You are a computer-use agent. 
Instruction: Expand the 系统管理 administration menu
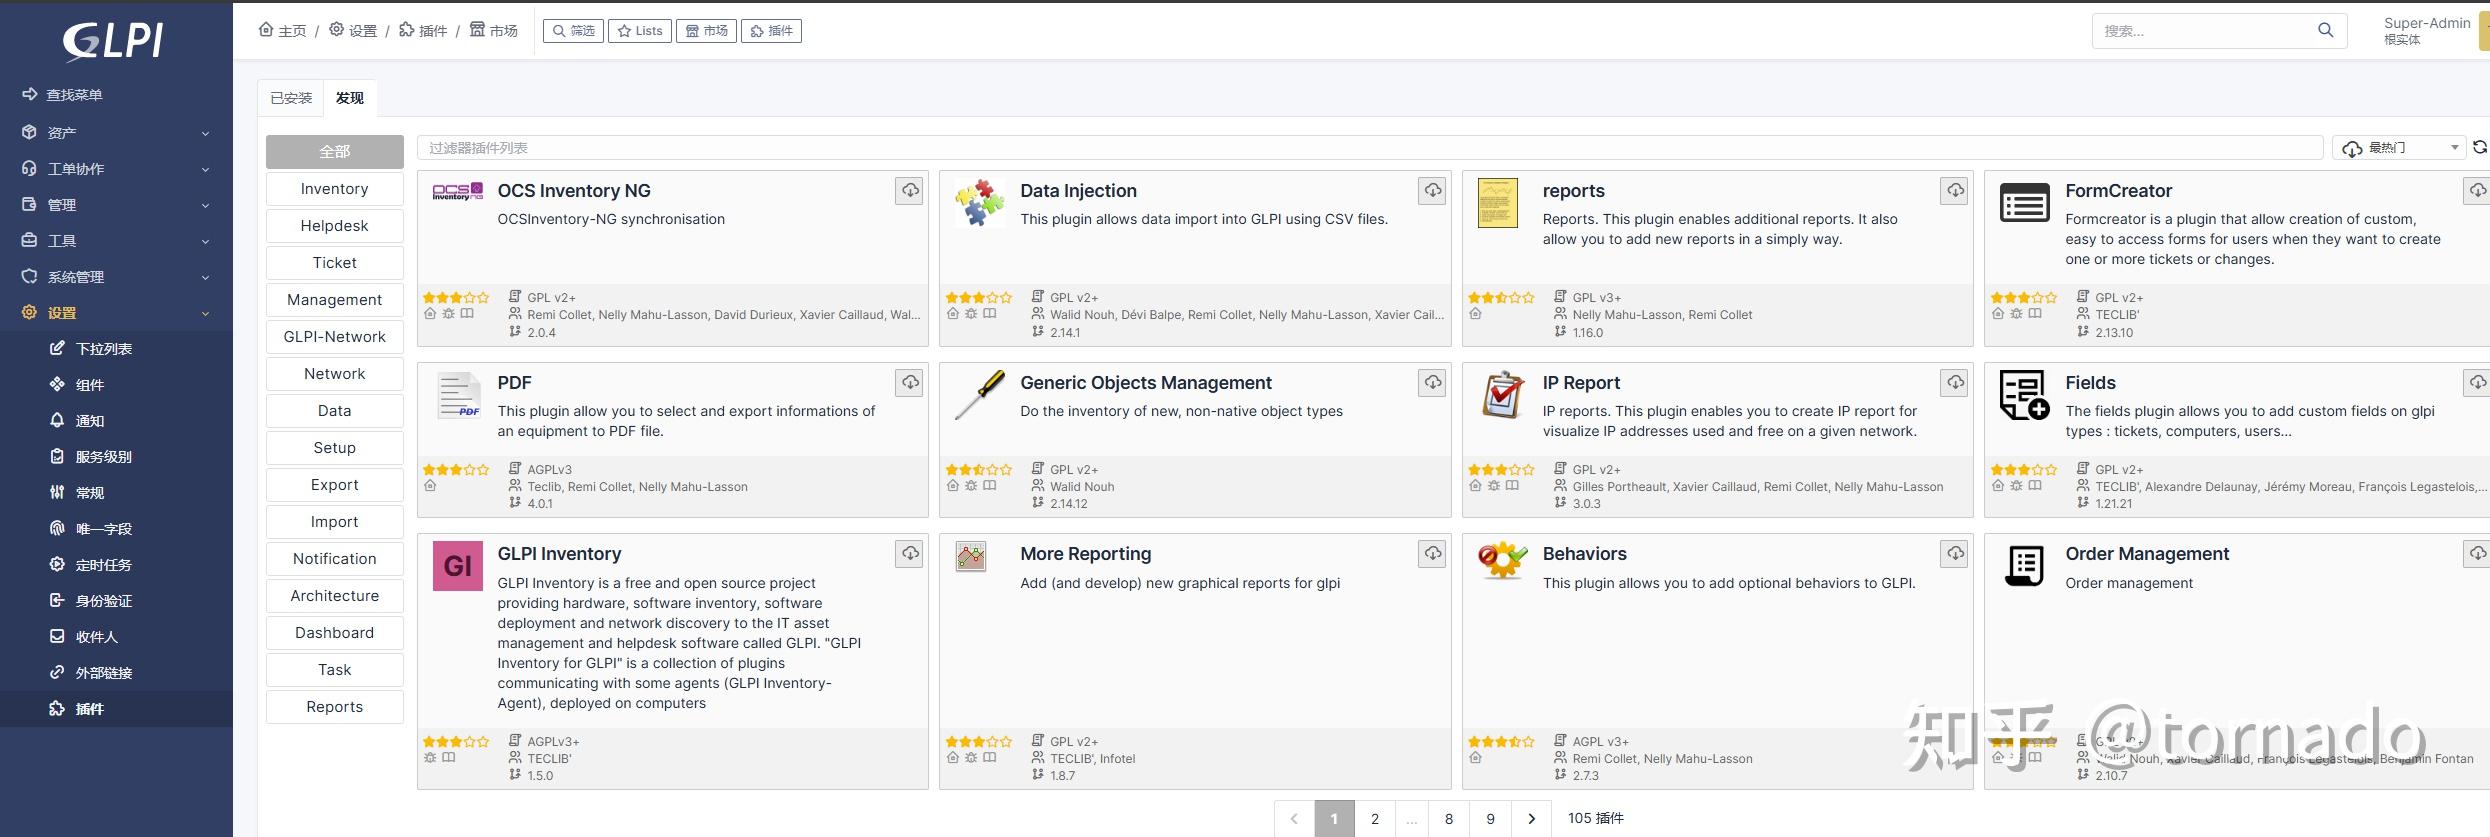click(116, 277)
